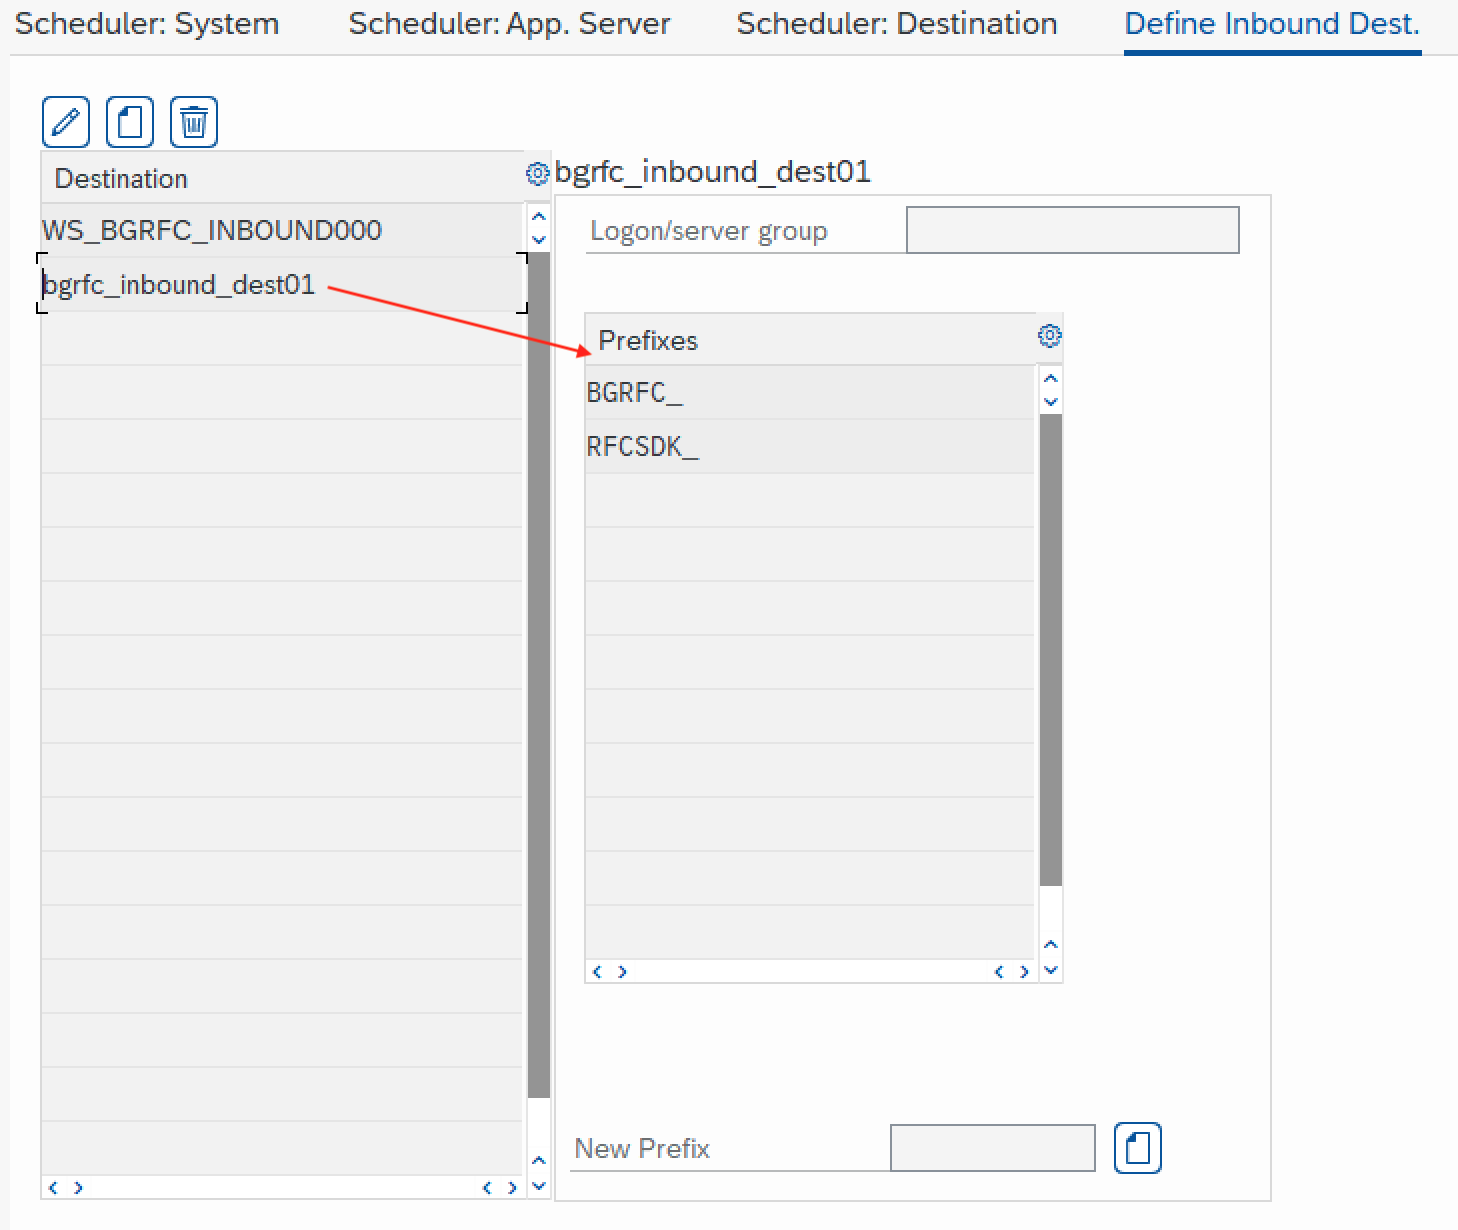Open Prefixes table settings gear

tap(1049, 335)
